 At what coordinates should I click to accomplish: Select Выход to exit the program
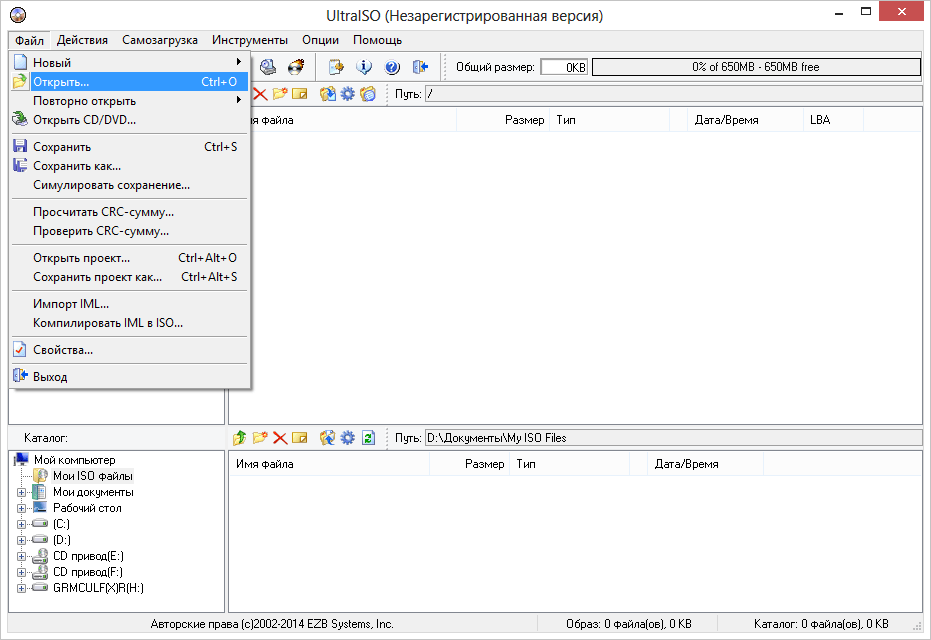[x=129, y=377]
